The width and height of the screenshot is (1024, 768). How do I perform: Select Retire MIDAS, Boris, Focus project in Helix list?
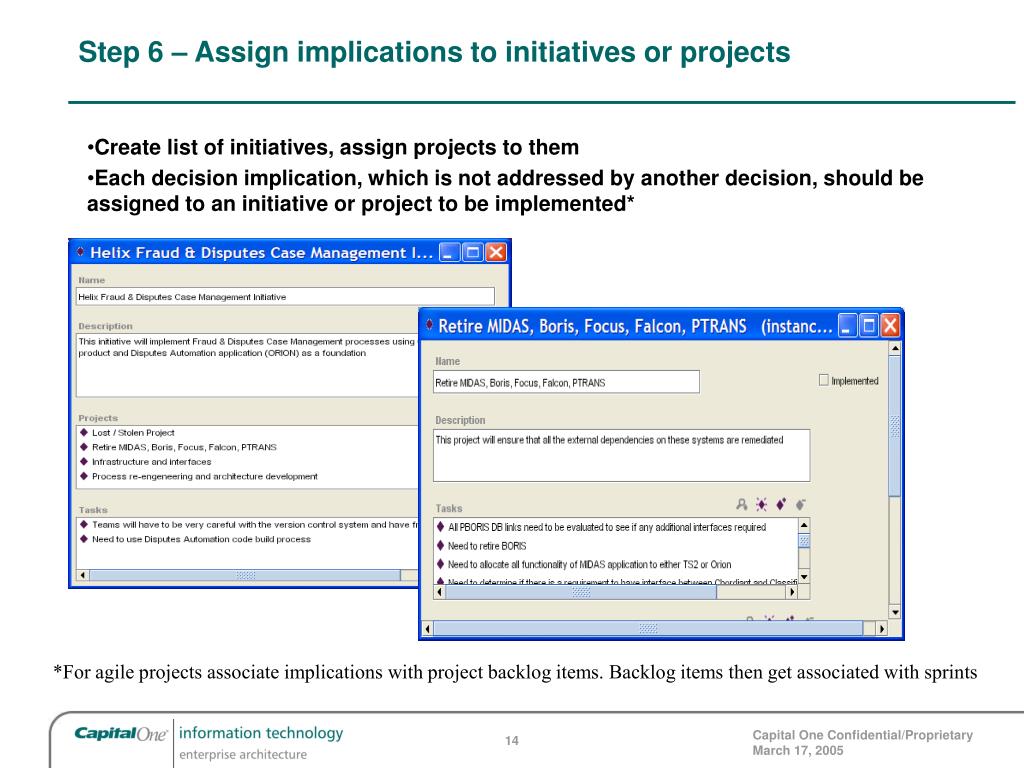point(178,447)
